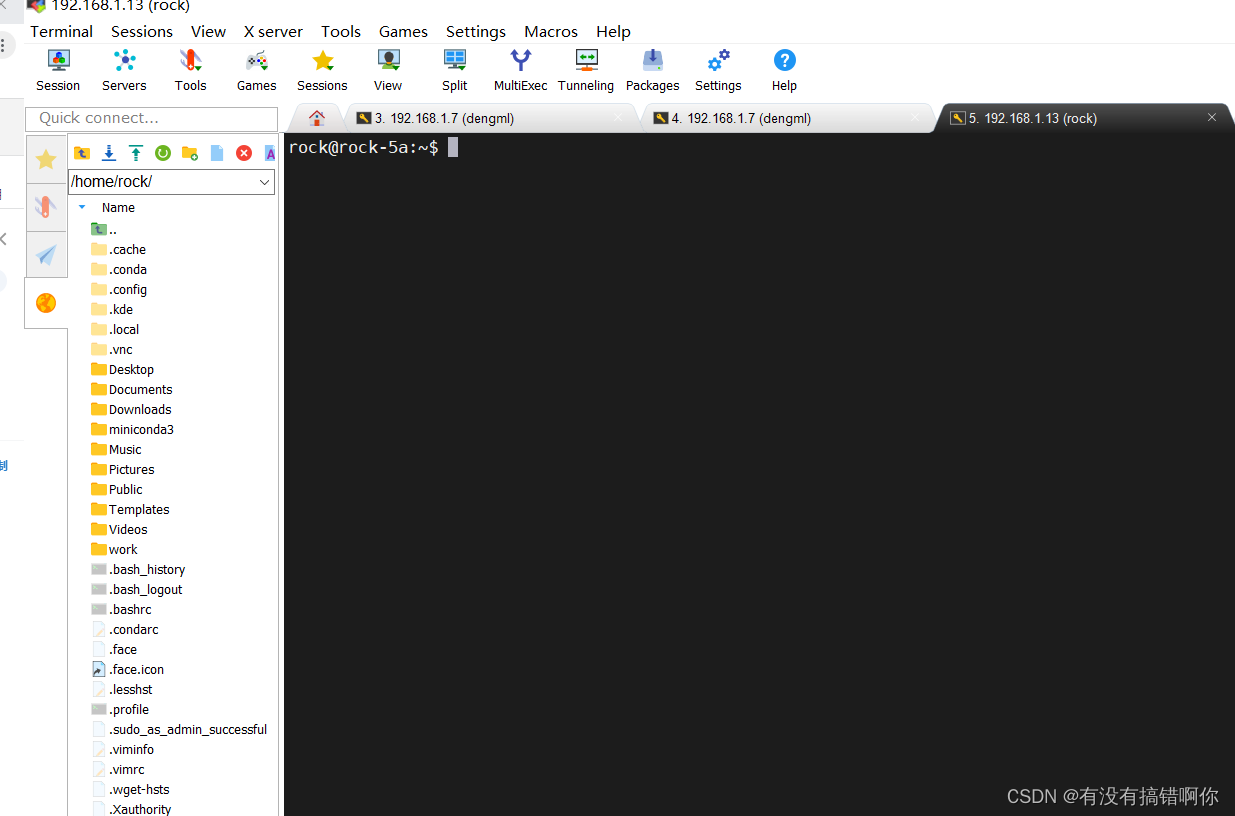Select the Documents folder
Image resolution: width=1235 pixels, height=816 pixels.
[131, 389]
